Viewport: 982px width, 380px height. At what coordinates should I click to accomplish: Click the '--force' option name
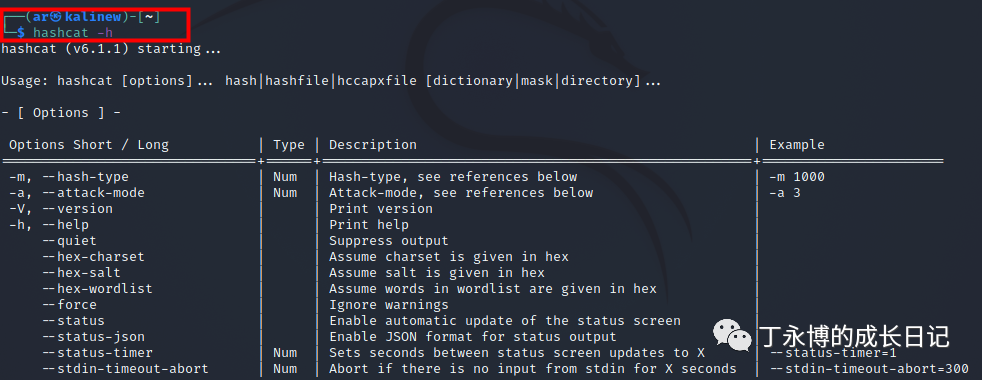[x=69, y=304]
